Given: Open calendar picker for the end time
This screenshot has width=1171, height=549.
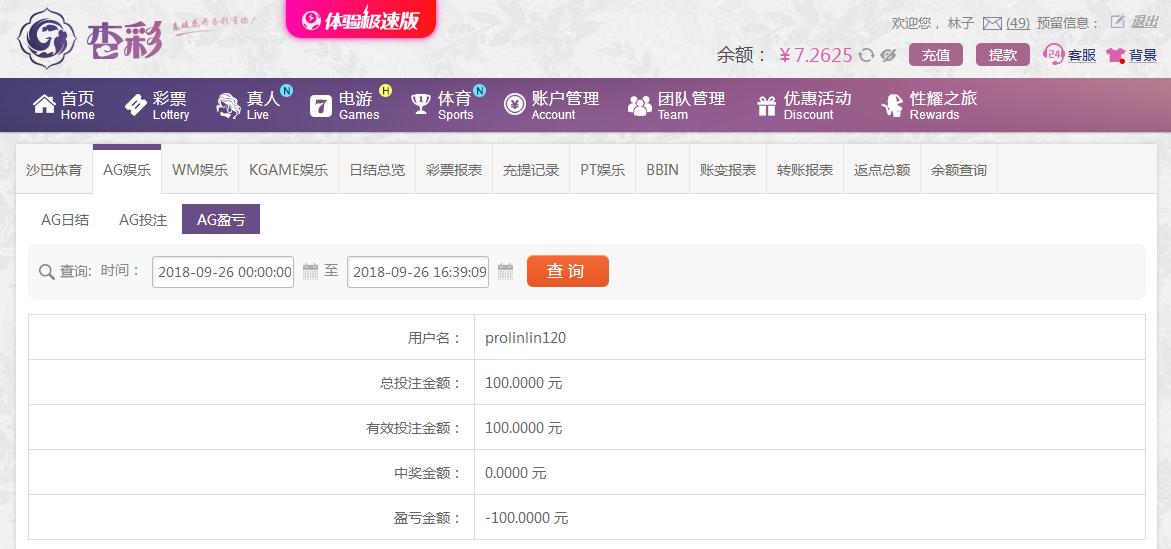Looking at the screenshot, I should (x=505, y=271).
